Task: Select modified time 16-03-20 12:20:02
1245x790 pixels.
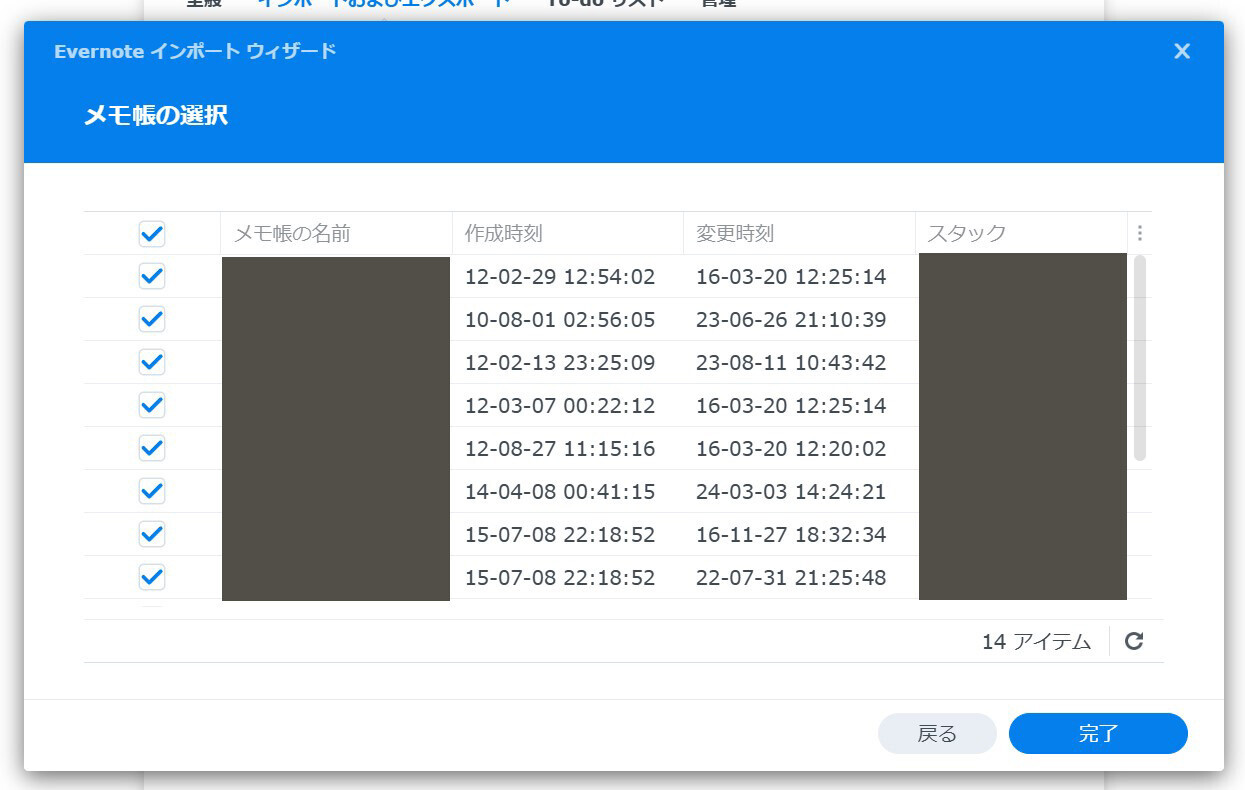Action: (791, 449)
